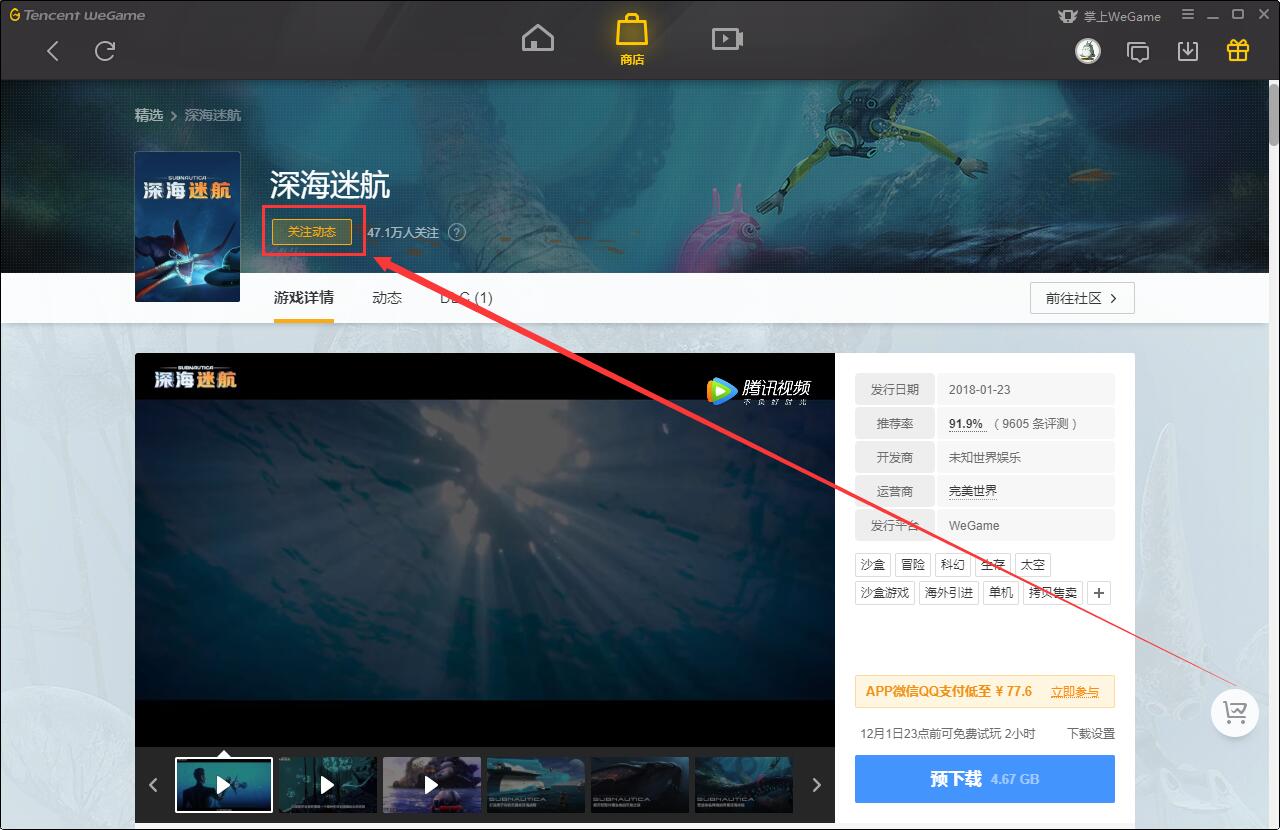Open the home icon in top navigation
This screenshot has height=830, width=1280.
[x=538, y=38]
